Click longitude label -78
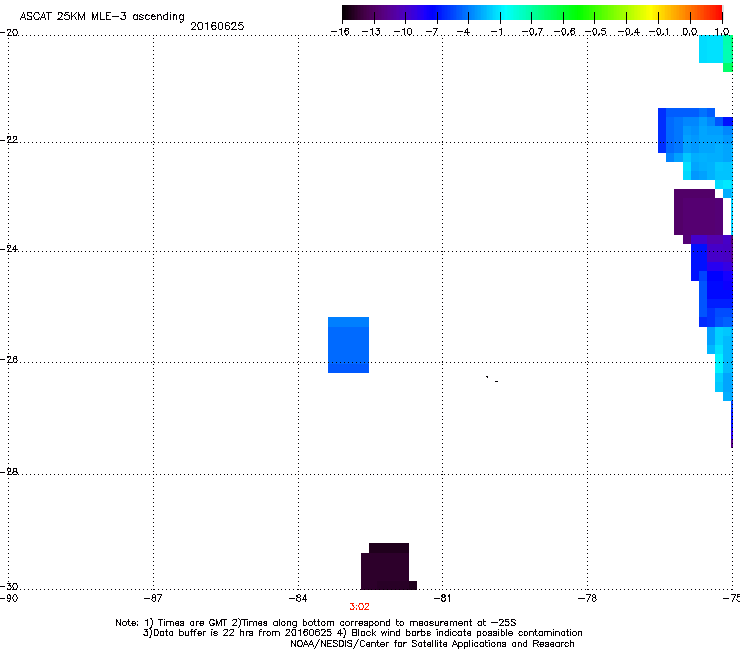This screenshot has width=740, height=650. tap(587, 599)
